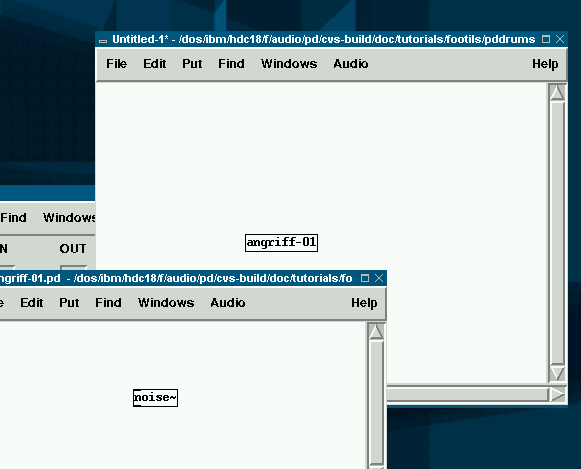Open Put menu in angriff-01.pd window
581x469 pixels.
(69, 303)
